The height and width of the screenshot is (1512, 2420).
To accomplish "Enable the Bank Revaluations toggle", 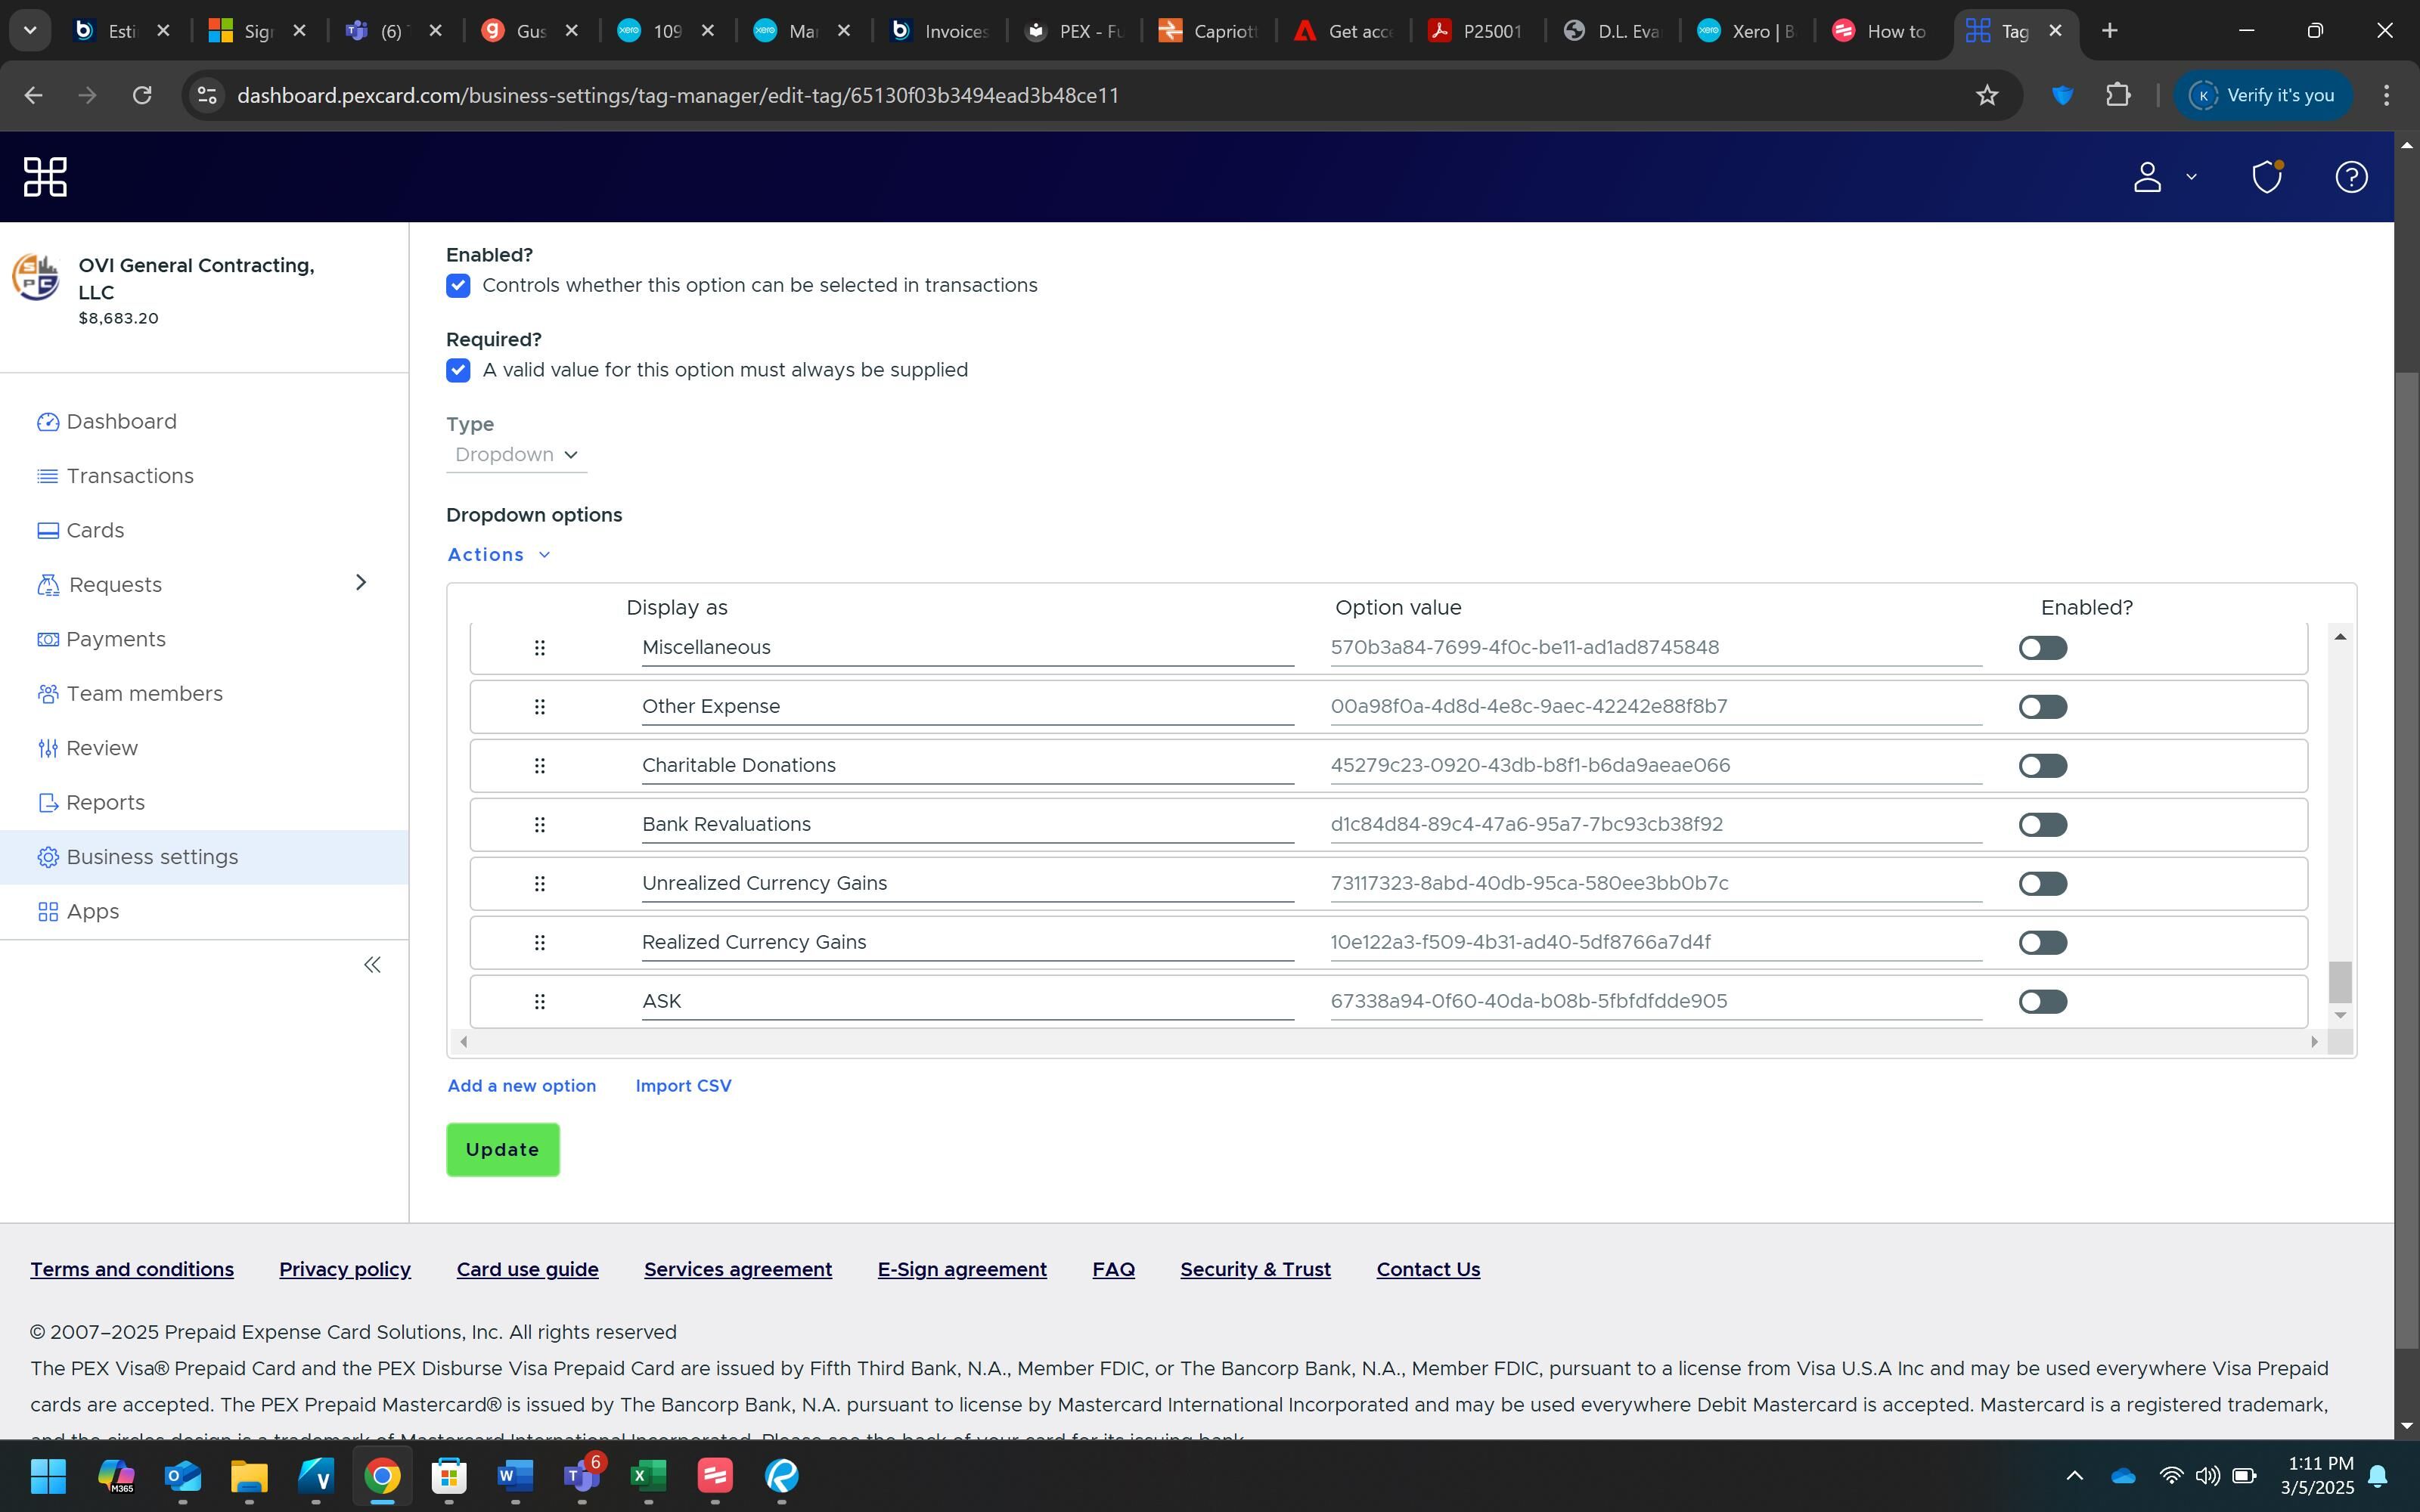I will tap(2042, 825).
